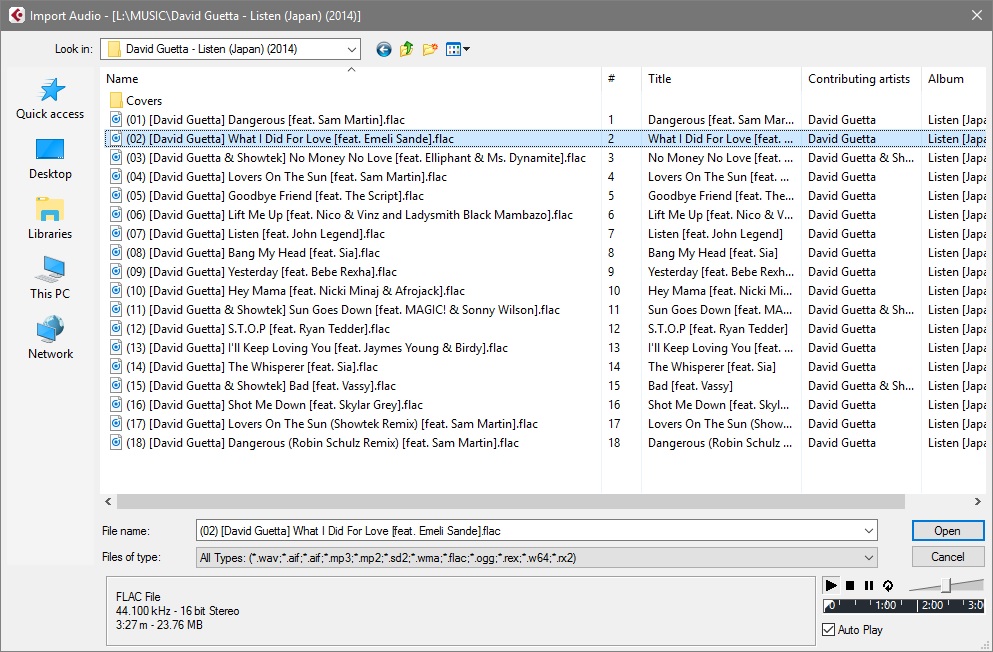This screenshot has width=993, height=652.
Task: Select (03) No Money No Love file icon
Action: pos(116,157)
